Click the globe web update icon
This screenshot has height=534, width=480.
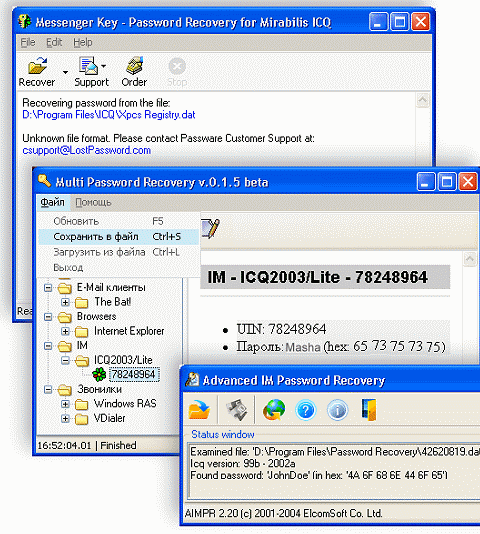[x=274, y=410]
